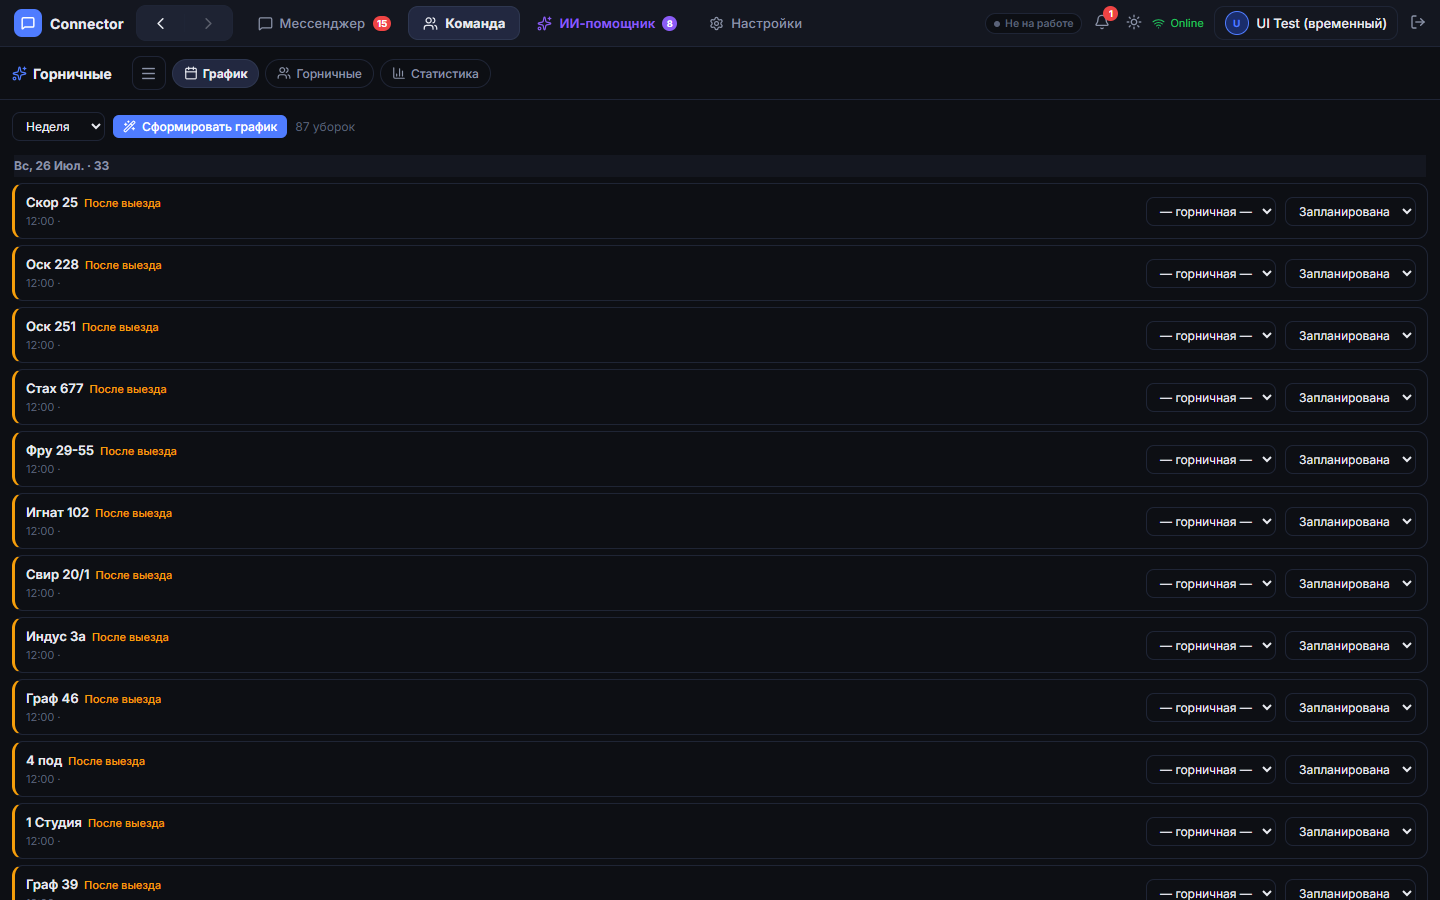Click the 1 Студия title
Screen dimensions: 1440x900
[x=54, y=822]
